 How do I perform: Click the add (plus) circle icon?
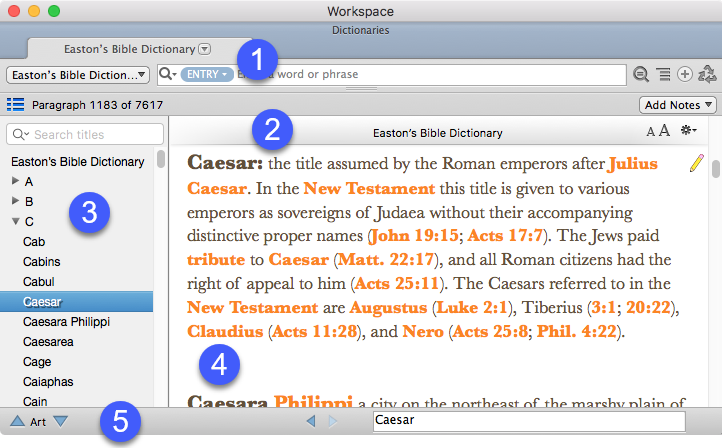[685, 75]
